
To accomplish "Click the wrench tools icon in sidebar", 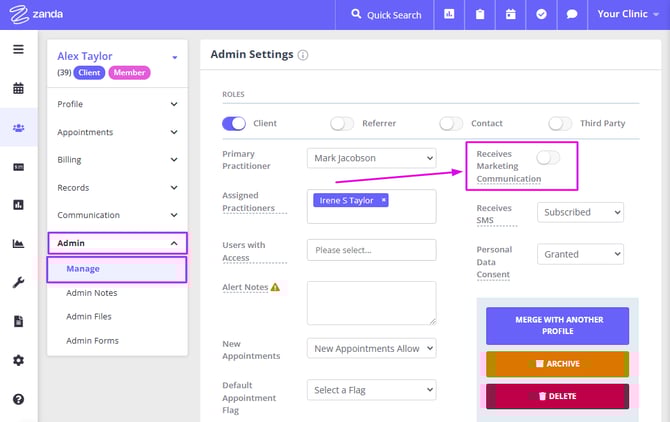I will click(x=18, y=283).
